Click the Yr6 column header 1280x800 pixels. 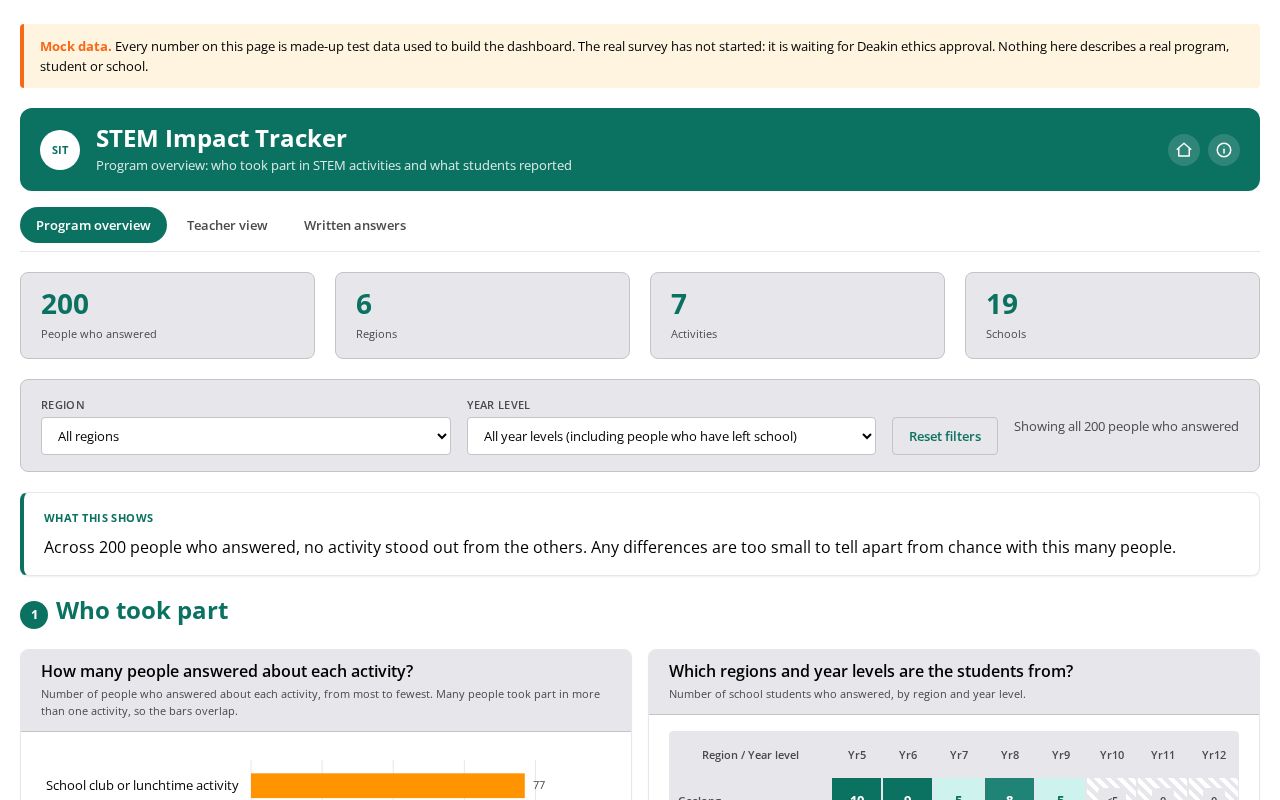click(x=908, y=755)
